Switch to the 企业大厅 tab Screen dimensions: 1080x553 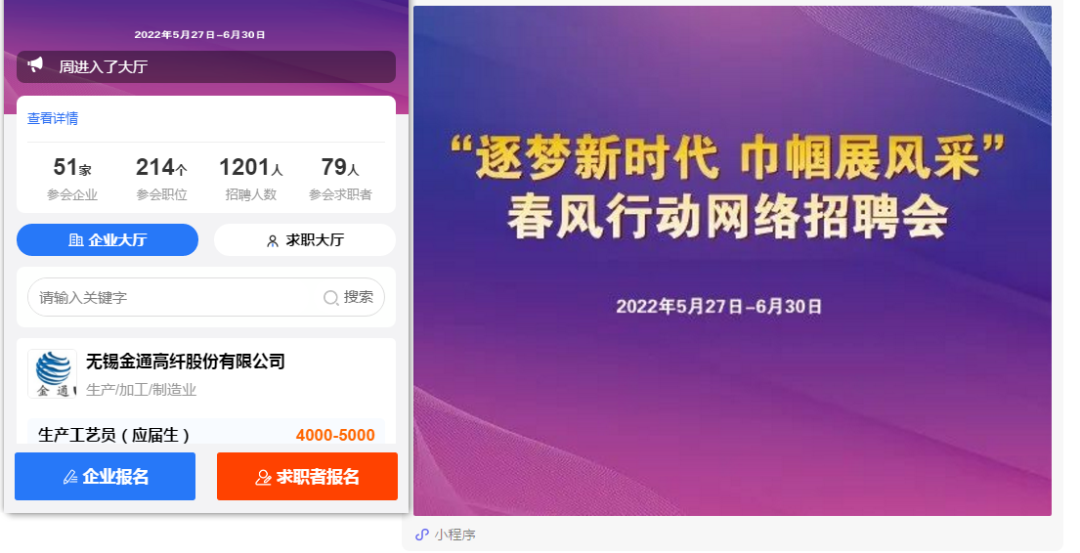pos(107,240)
